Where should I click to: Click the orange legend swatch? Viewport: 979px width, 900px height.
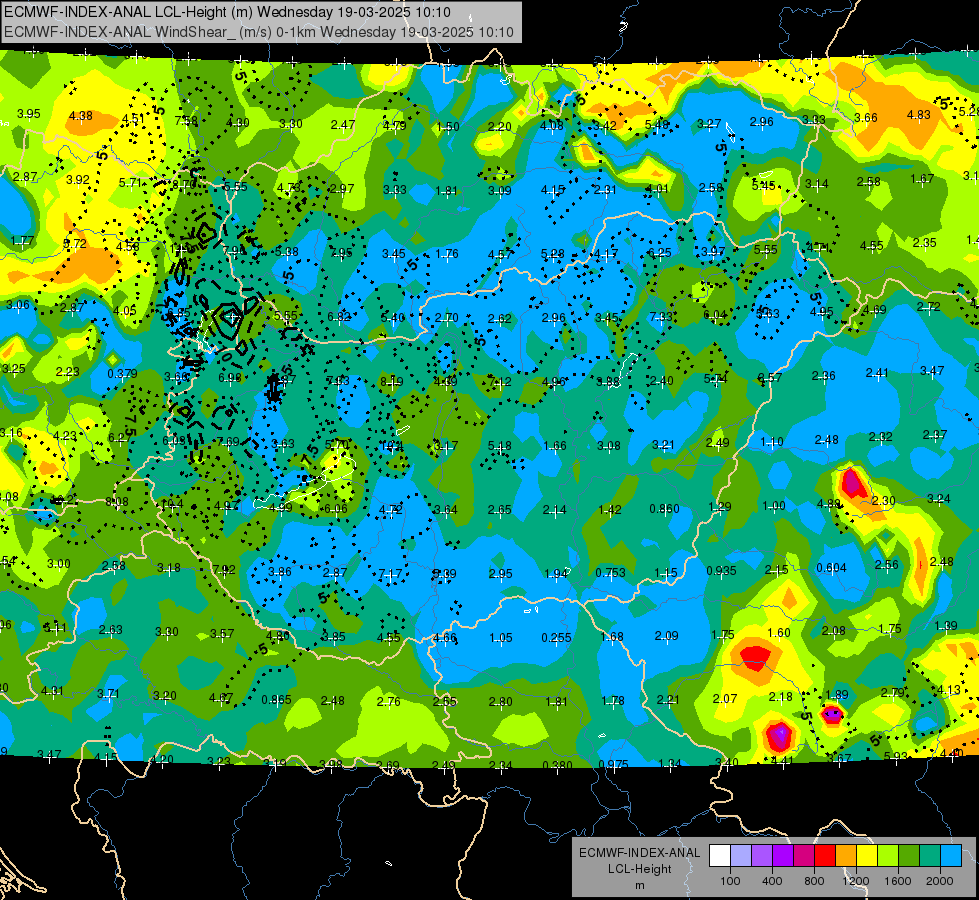point(846,856)
